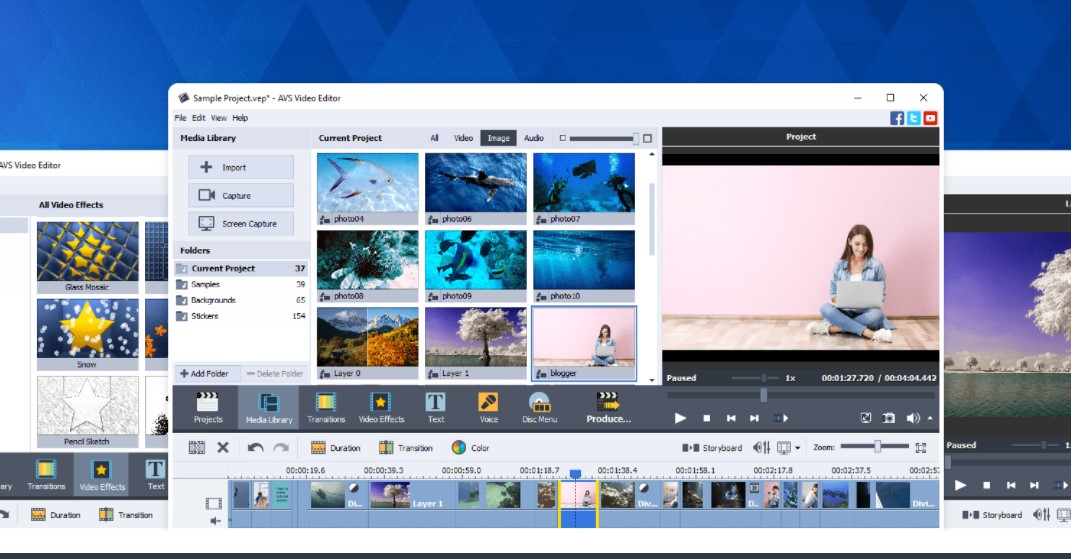
Task: Select the photo09 thumbnail
Action: 475,266
